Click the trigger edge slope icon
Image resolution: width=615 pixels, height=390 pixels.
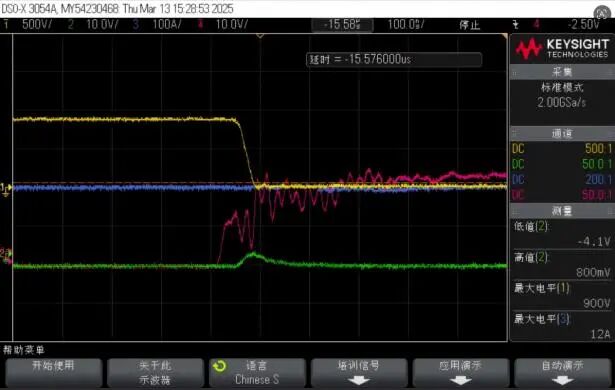coord(515,25)
